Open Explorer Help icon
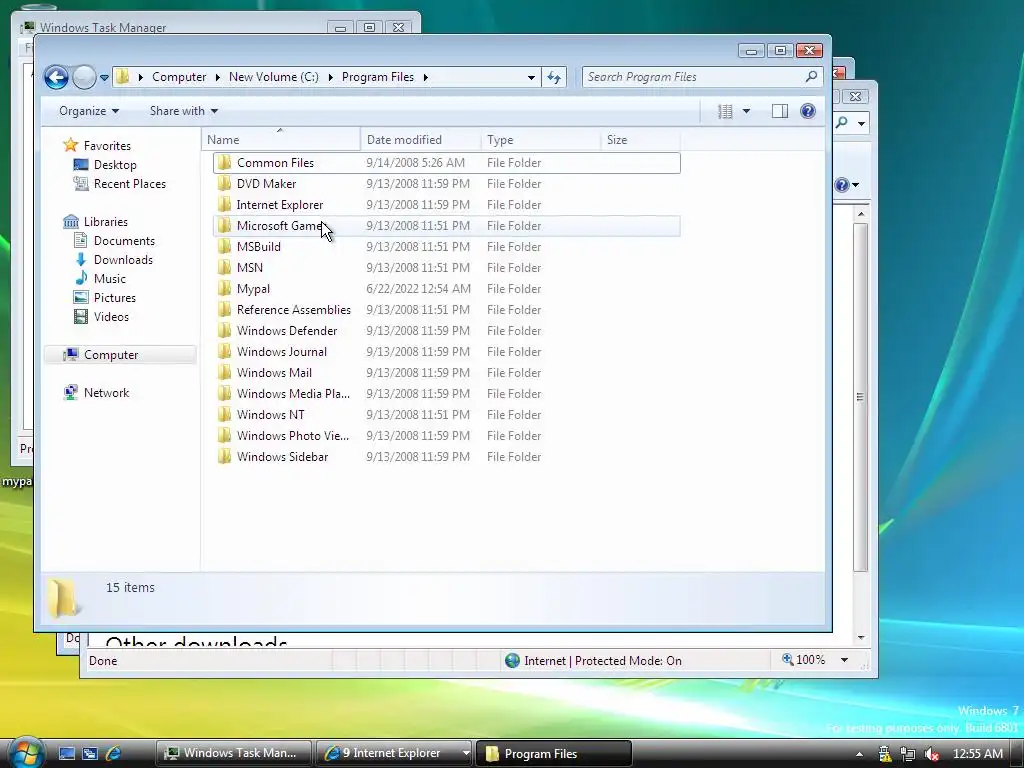Screen dimensions: 1024x768 [808, 111]
